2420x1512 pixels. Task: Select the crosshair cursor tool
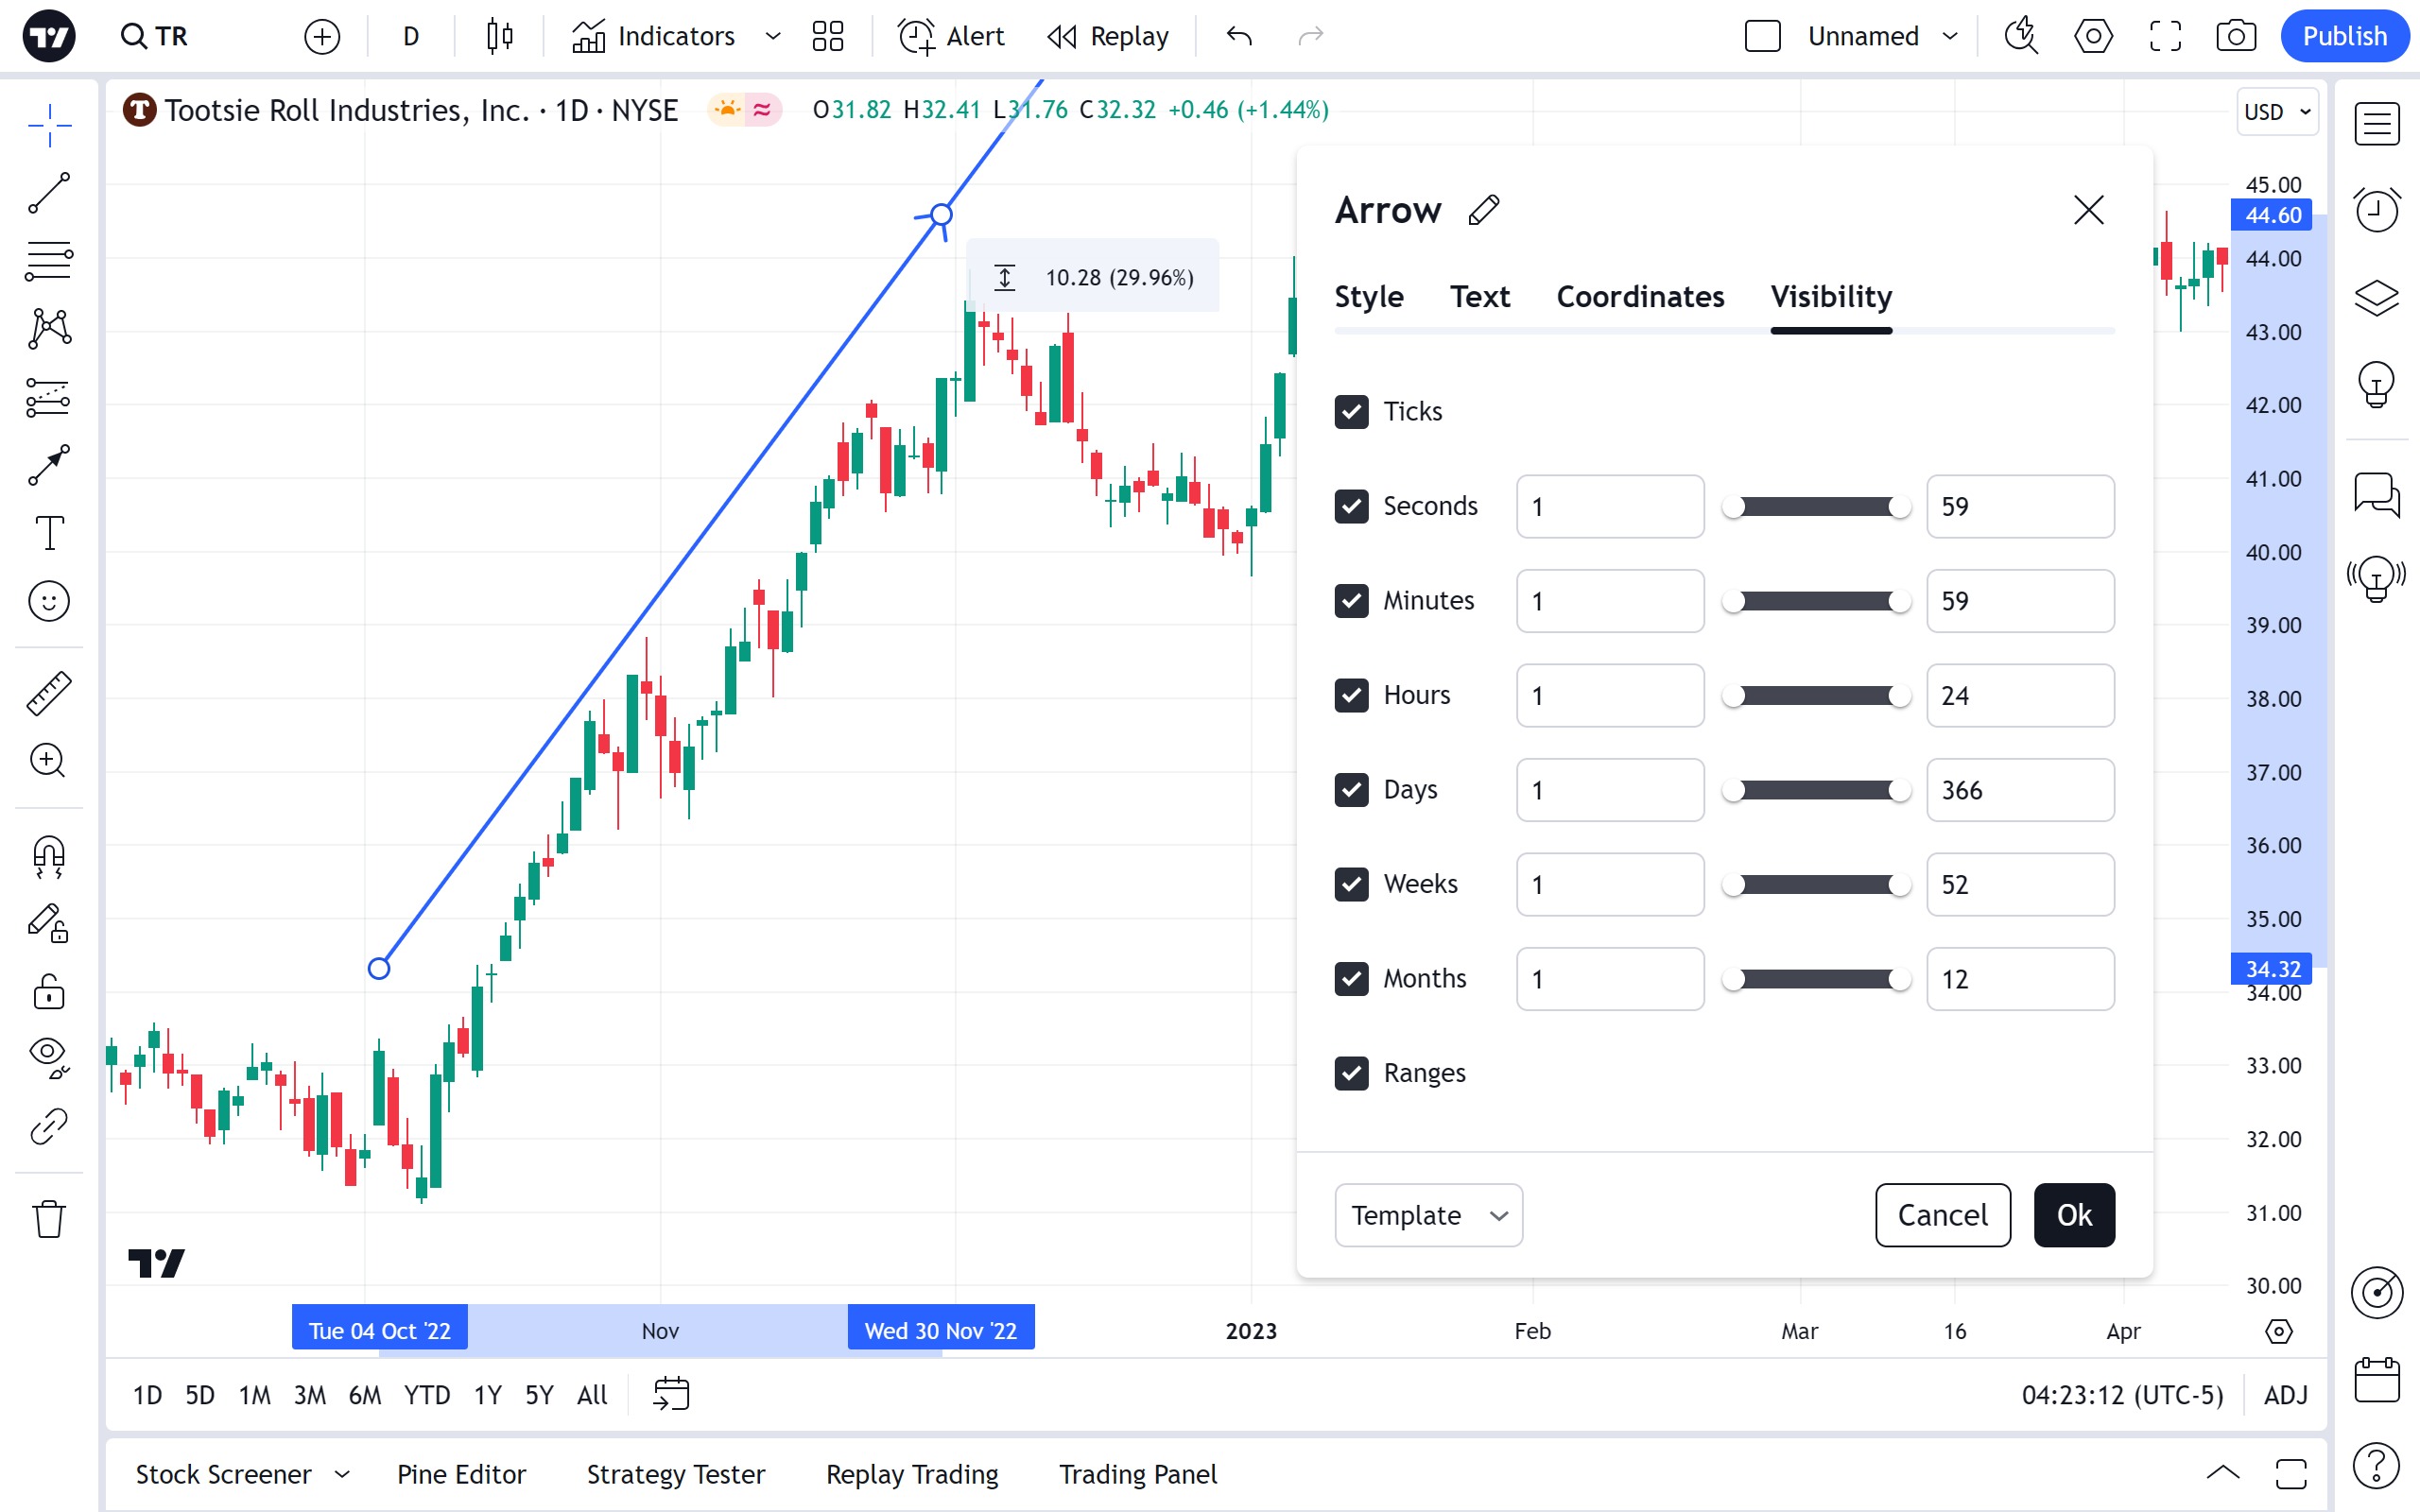(49, 125)
